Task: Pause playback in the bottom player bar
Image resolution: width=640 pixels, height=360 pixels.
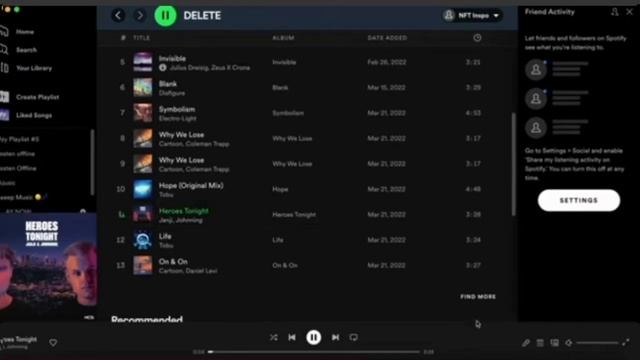Action: pyautogui.click(x=313, y=338)
